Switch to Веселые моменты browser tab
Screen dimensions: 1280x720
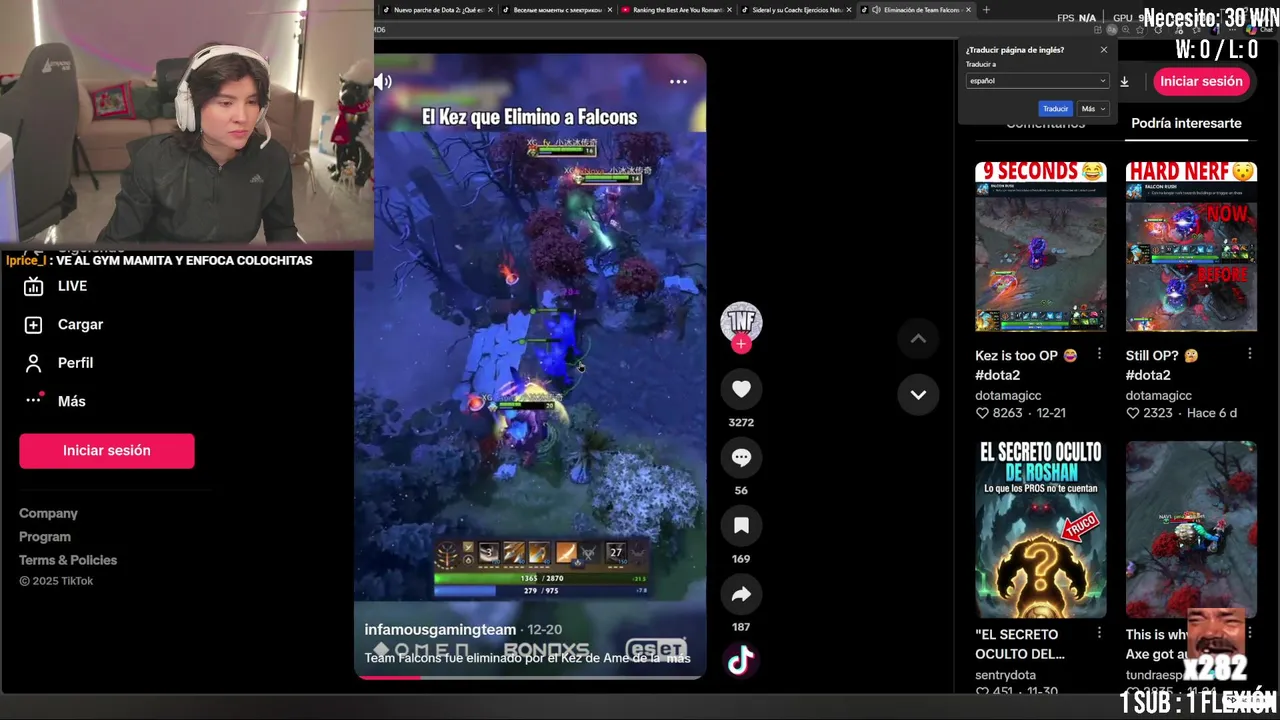click(x=558, y=10)
